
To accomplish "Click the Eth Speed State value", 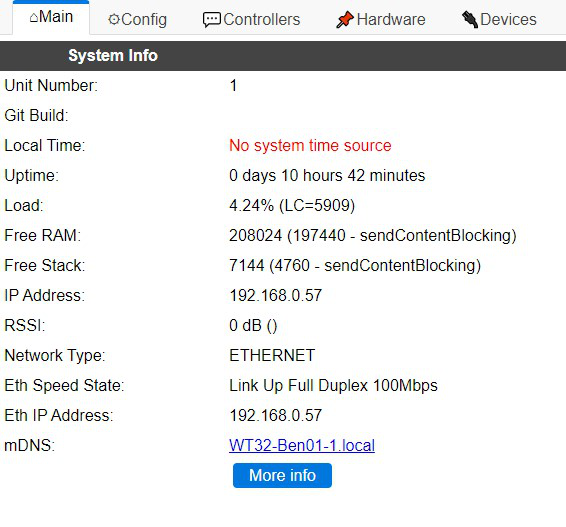I will point(333,385).
